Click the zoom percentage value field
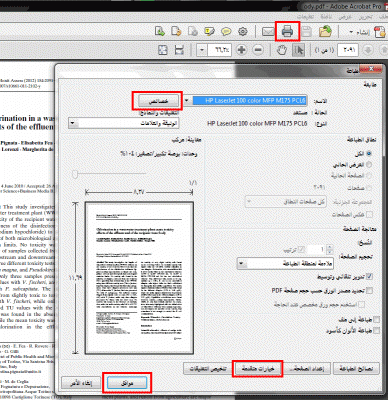This screenshot has height=400, width=388. point(219,50)
